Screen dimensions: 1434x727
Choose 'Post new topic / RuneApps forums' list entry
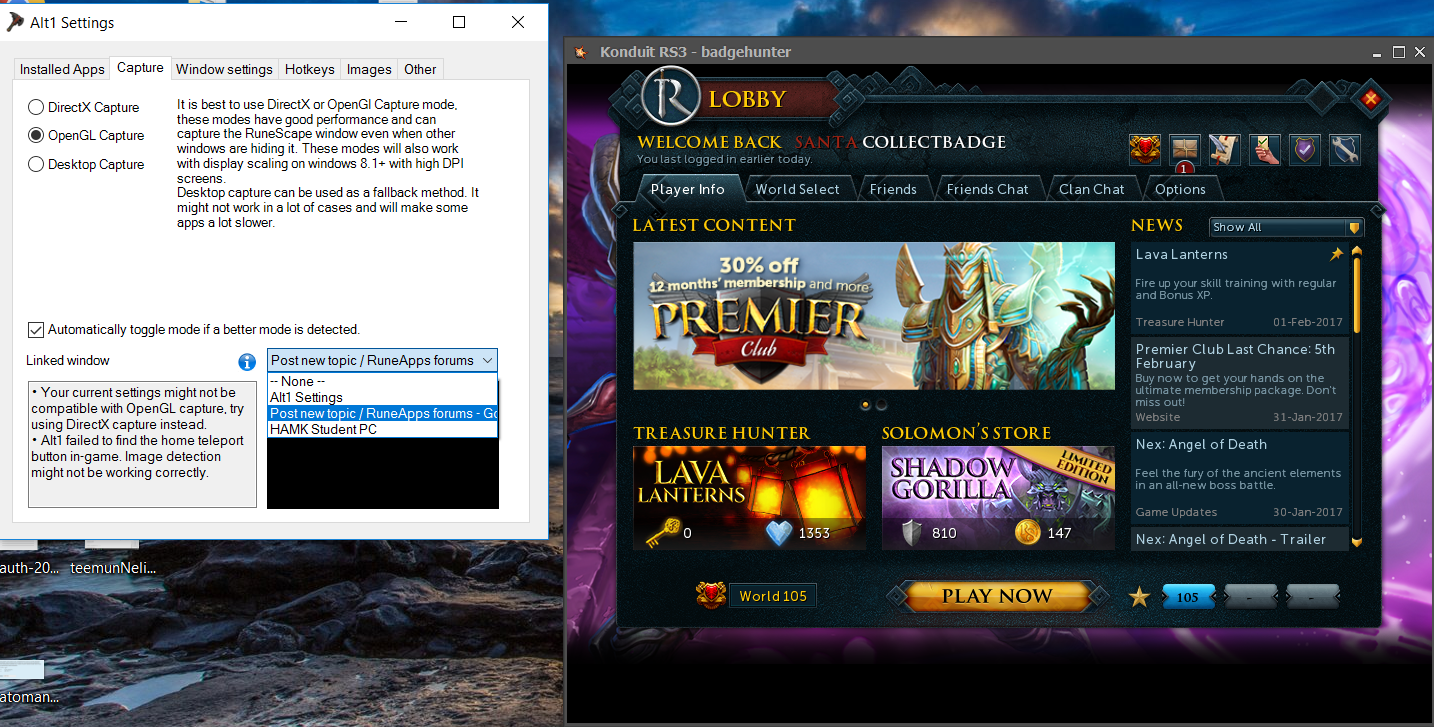pos(382,413)
